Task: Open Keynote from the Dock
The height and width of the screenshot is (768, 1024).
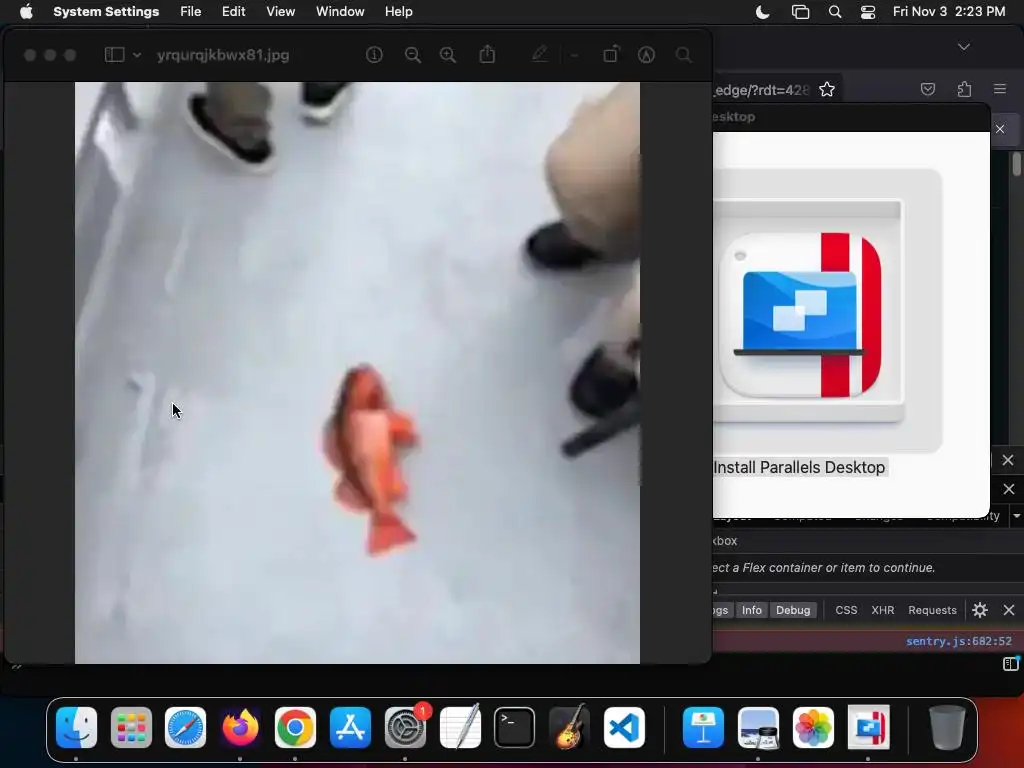Action: tap(703, 728)
